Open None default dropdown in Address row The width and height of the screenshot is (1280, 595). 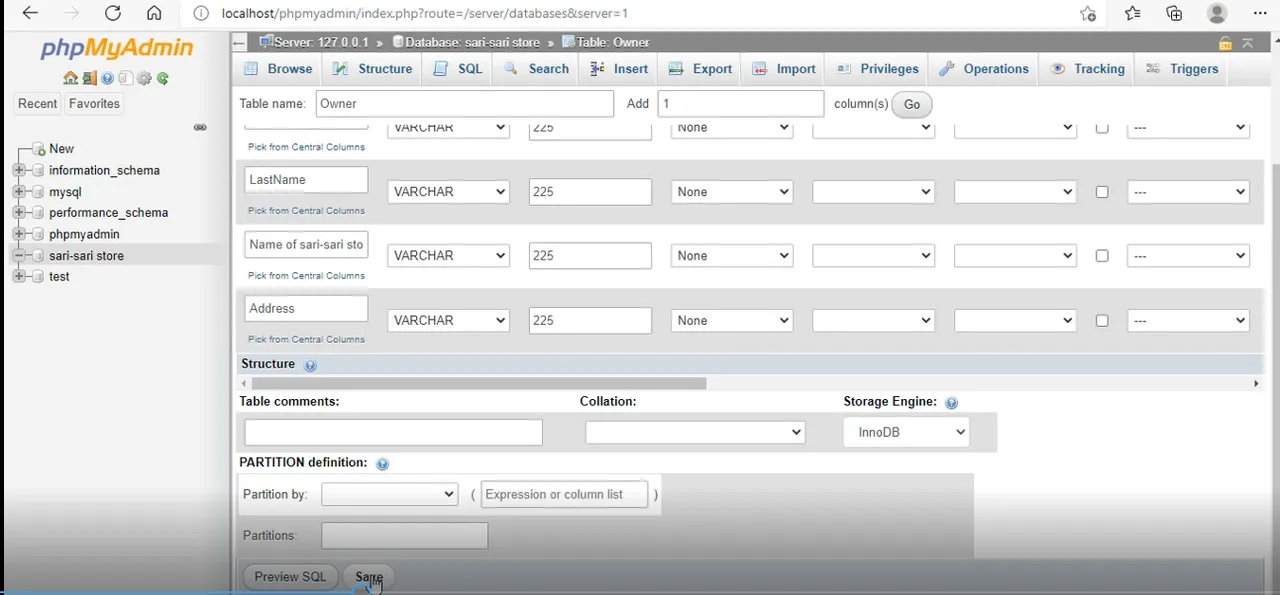tap(732, 321)
